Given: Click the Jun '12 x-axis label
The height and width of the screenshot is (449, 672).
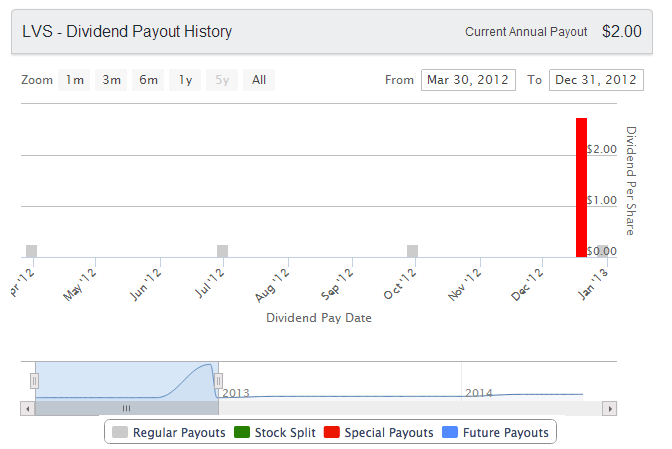Looking at the screenshot, I should (x=146, y=285).
